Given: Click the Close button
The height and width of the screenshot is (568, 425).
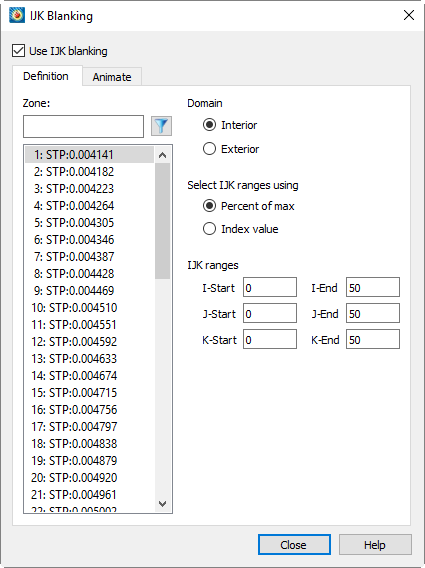Looking at the screenshot, I should coord(294,544).
